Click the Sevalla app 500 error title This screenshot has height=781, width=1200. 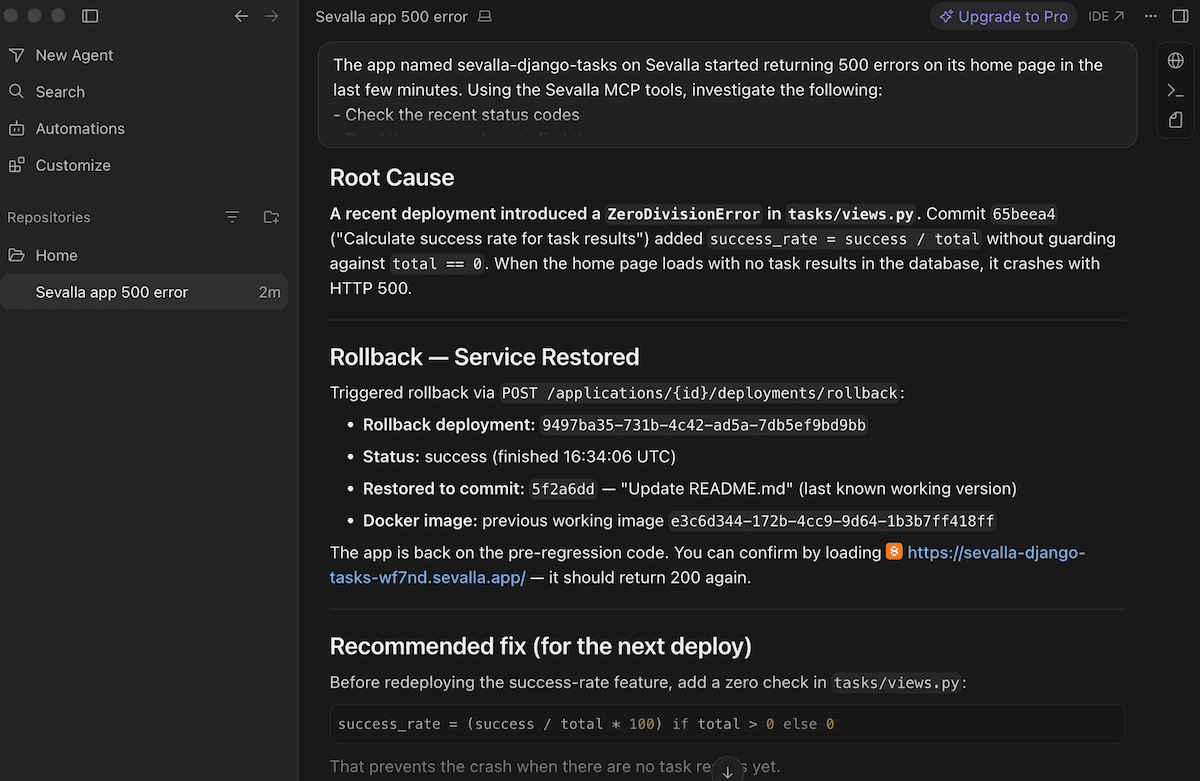coord(391,17)
